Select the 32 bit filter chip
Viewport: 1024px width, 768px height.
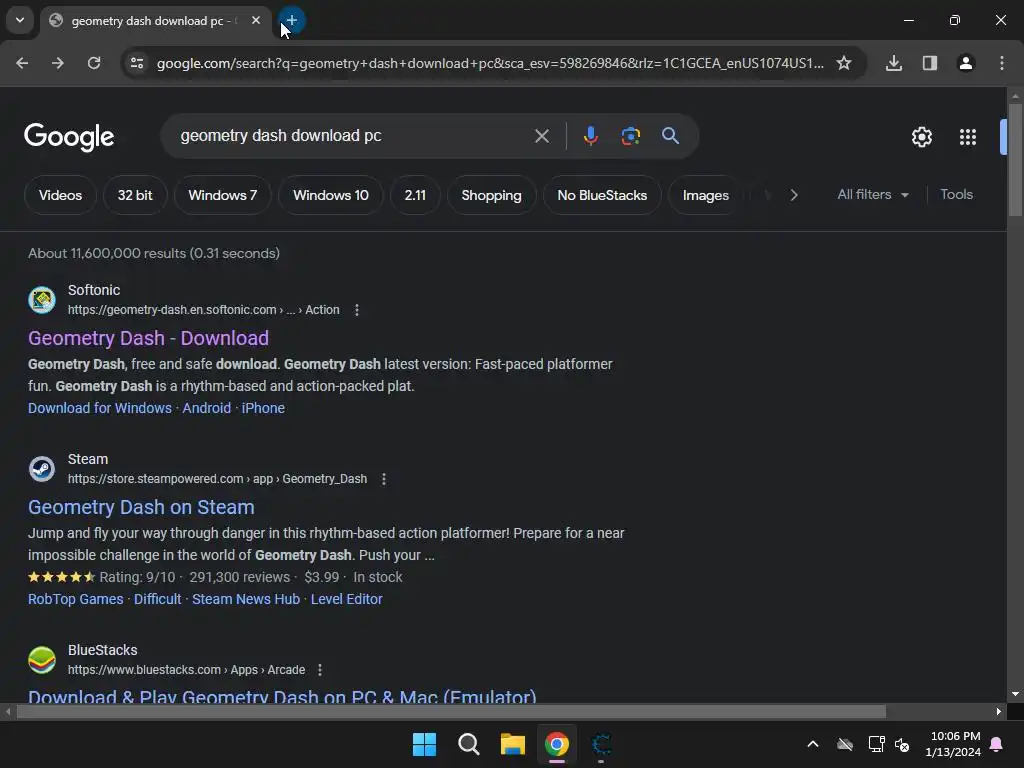point(135,195)
